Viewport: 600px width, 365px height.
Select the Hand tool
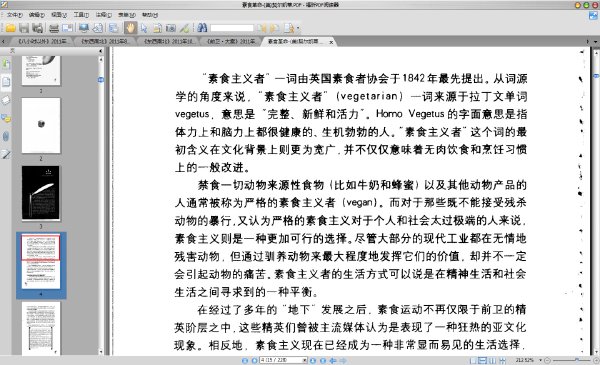130,28
